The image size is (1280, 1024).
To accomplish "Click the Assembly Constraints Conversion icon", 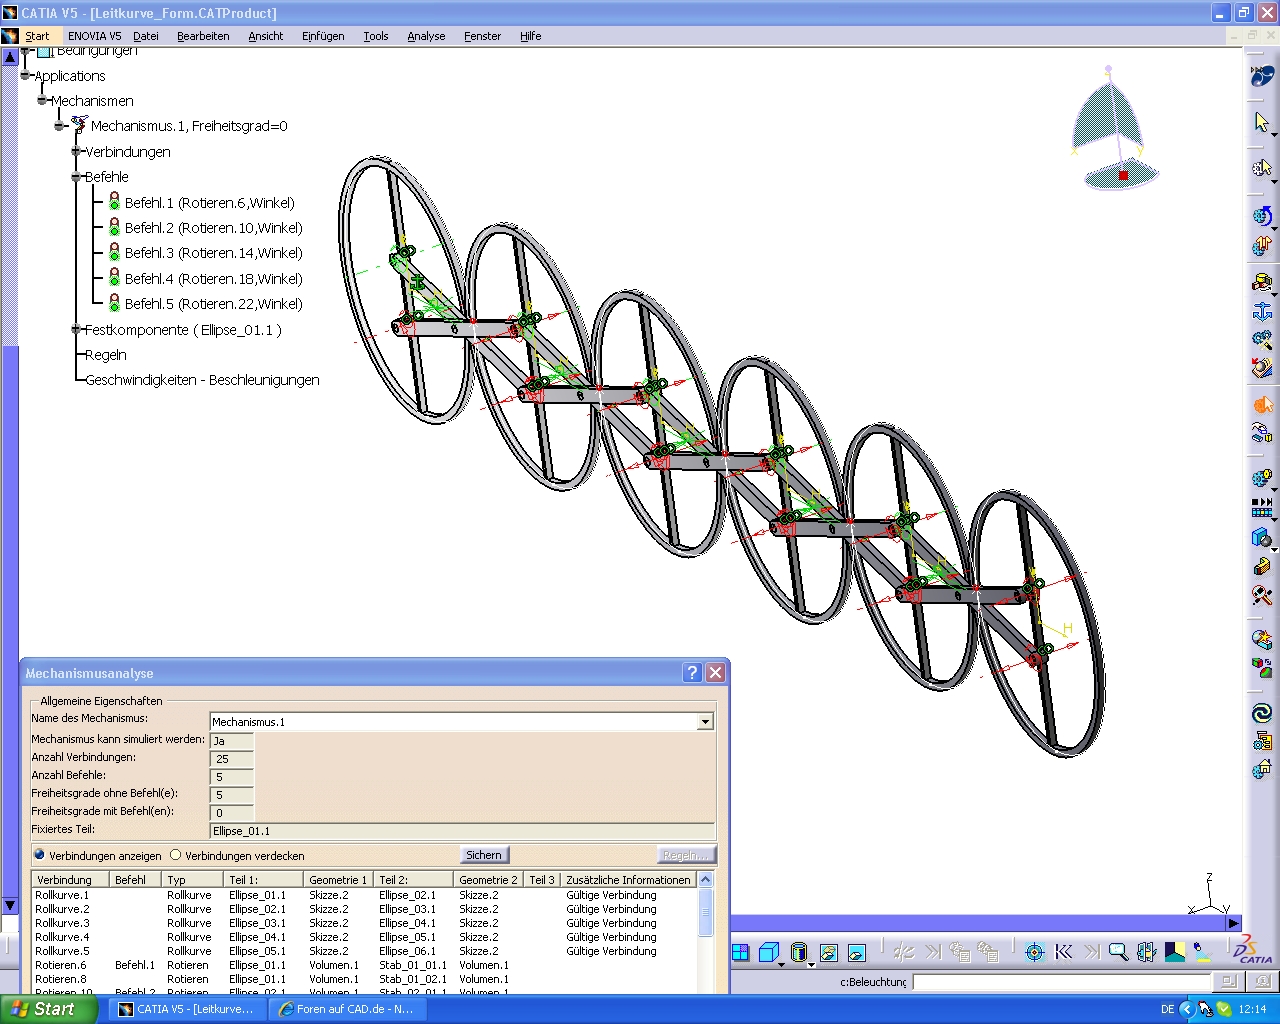I will click(x=1262, y=340).
